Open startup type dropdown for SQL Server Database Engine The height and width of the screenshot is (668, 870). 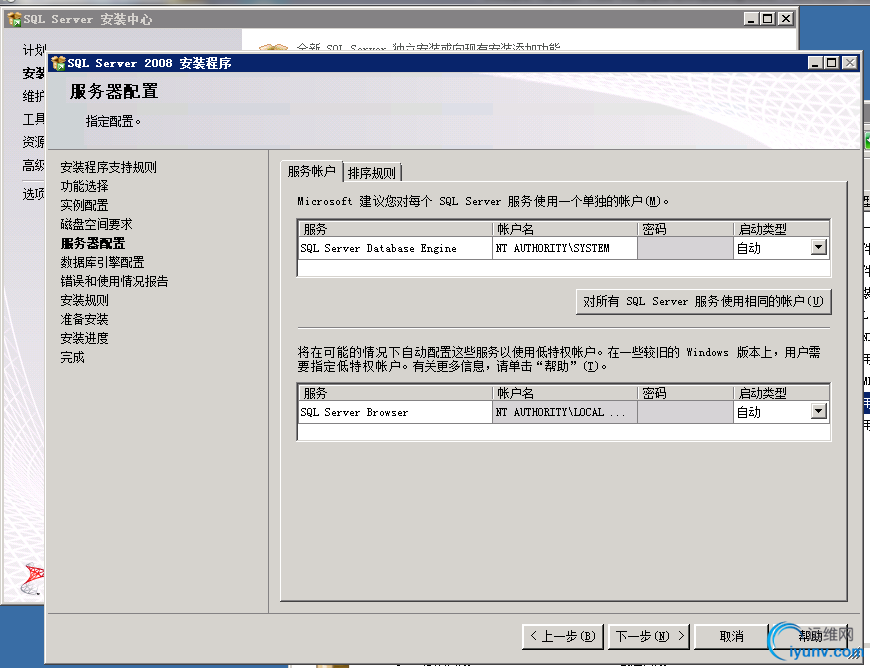pyautogui.click(x=818, y=247)
